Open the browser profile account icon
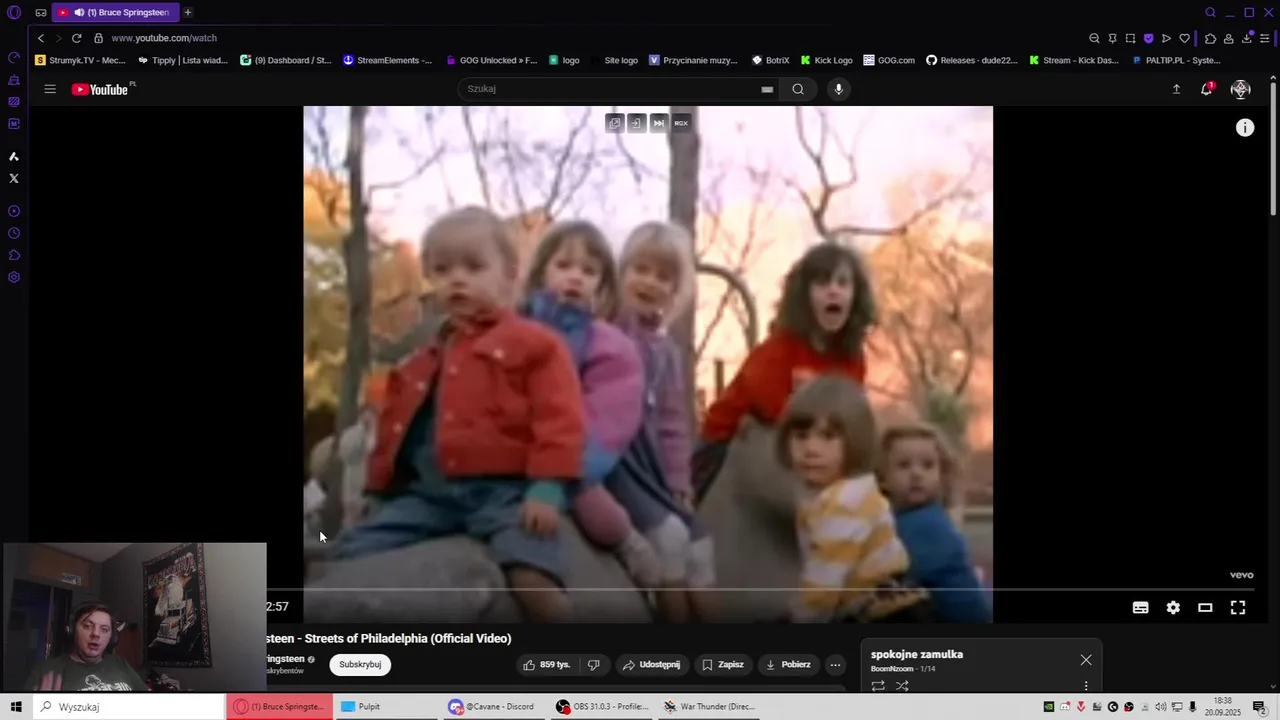 point(1228,38)
